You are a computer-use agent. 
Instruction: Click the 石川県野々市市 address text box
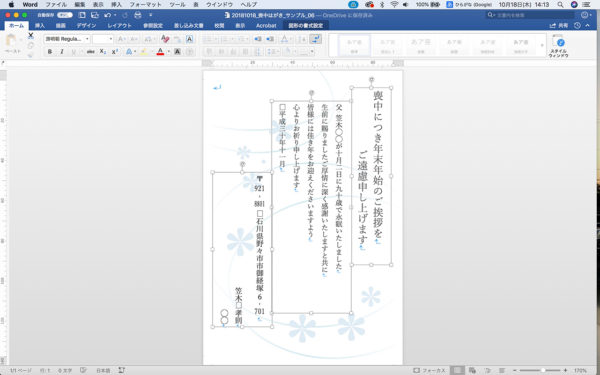pos(242,249)
